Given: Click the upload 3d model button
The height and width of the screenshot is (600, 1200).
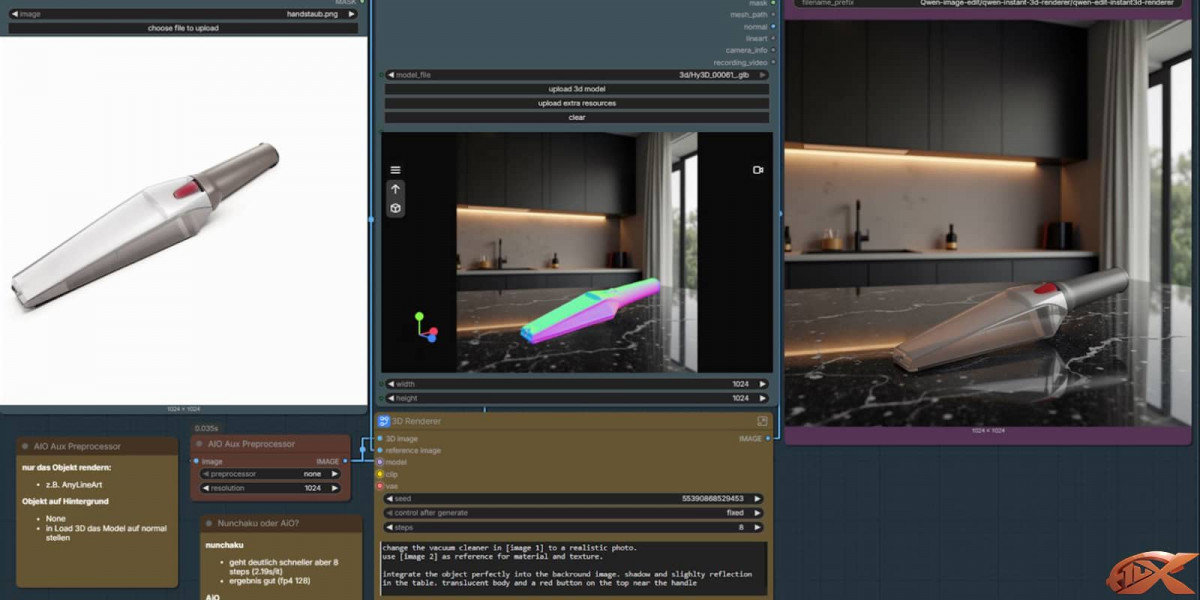Looking at the screenshot, I should tap(577, 89).
